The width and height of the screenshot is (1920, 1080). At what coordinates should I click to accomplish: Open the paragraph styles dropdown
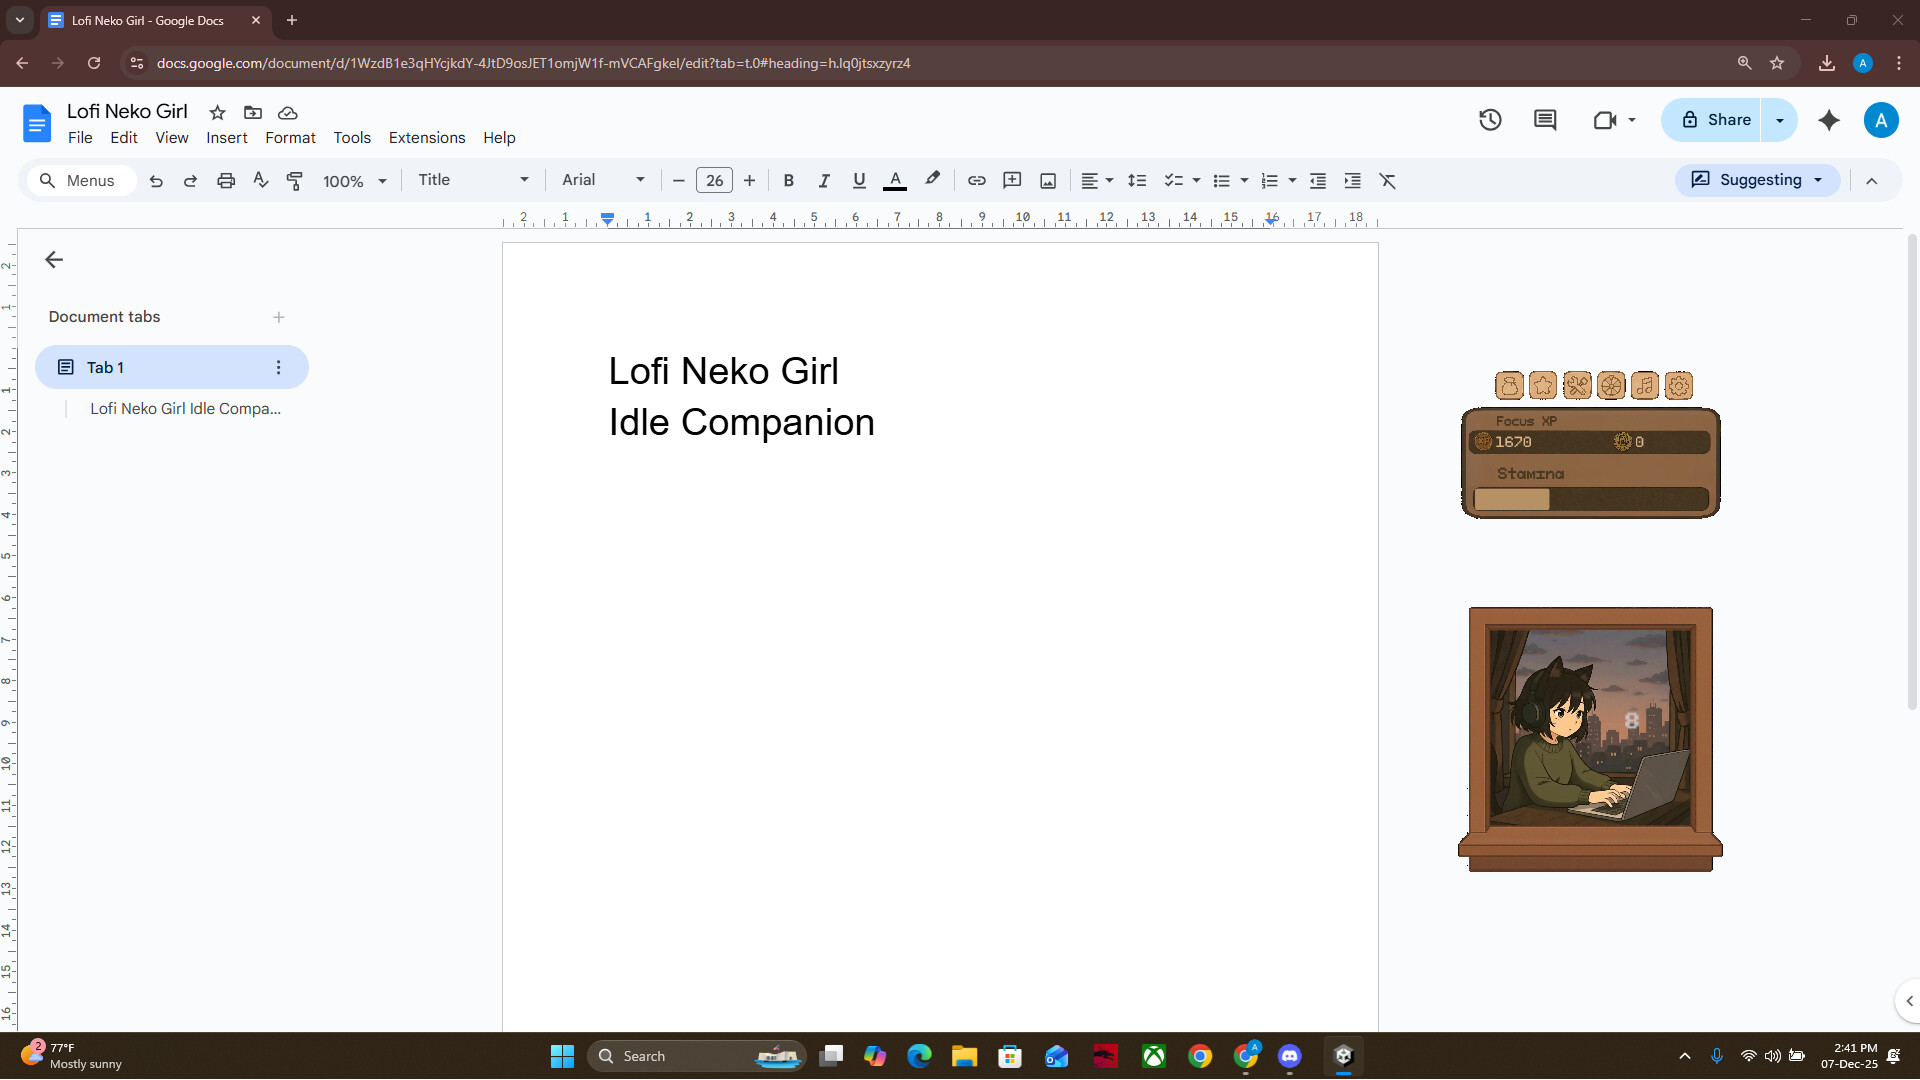click(472, 180)
